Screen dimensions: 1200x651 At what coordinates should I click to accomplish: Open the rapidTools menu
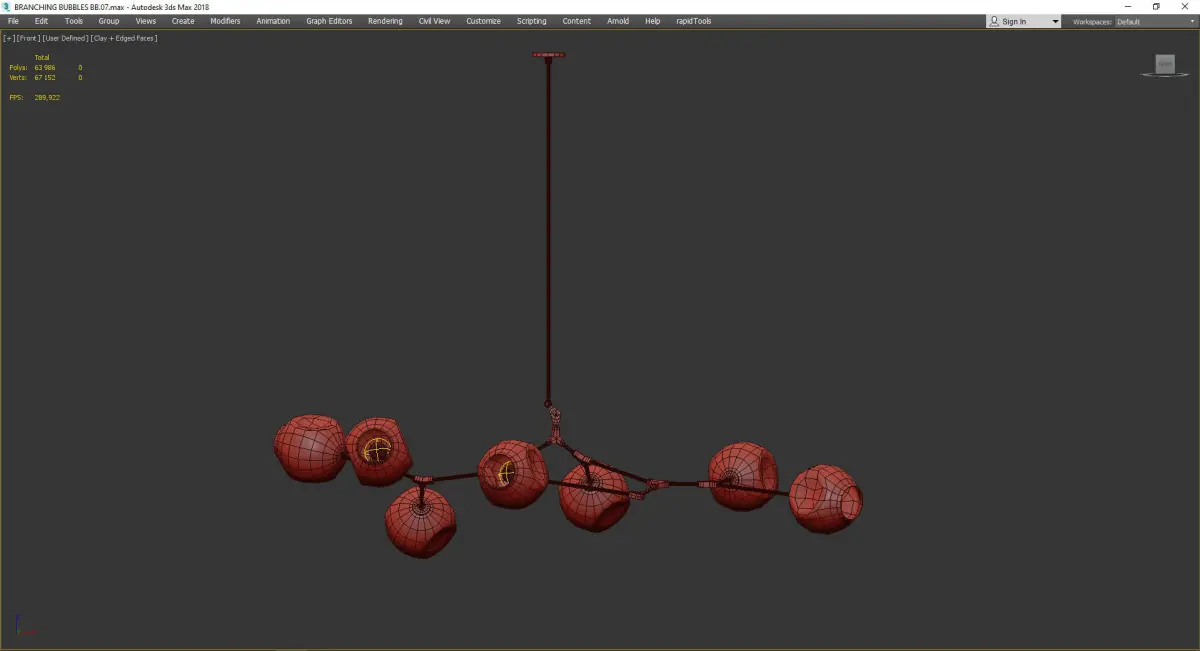coord(694,21)
